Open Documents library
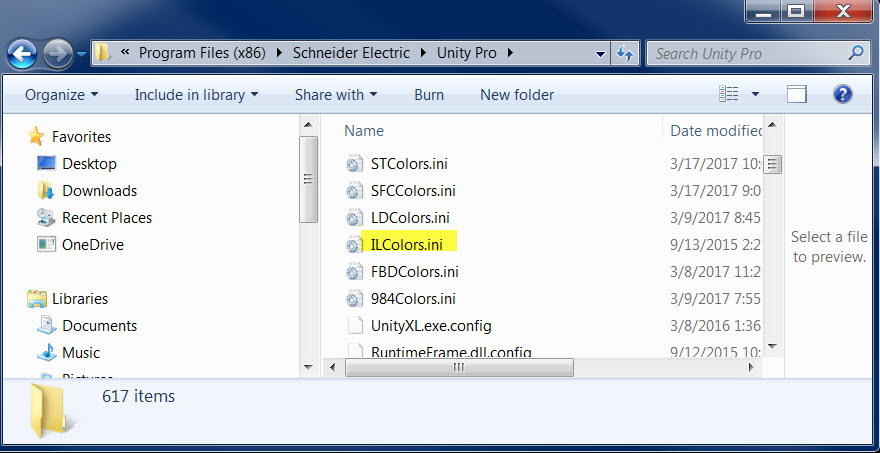 pos(99,326)
